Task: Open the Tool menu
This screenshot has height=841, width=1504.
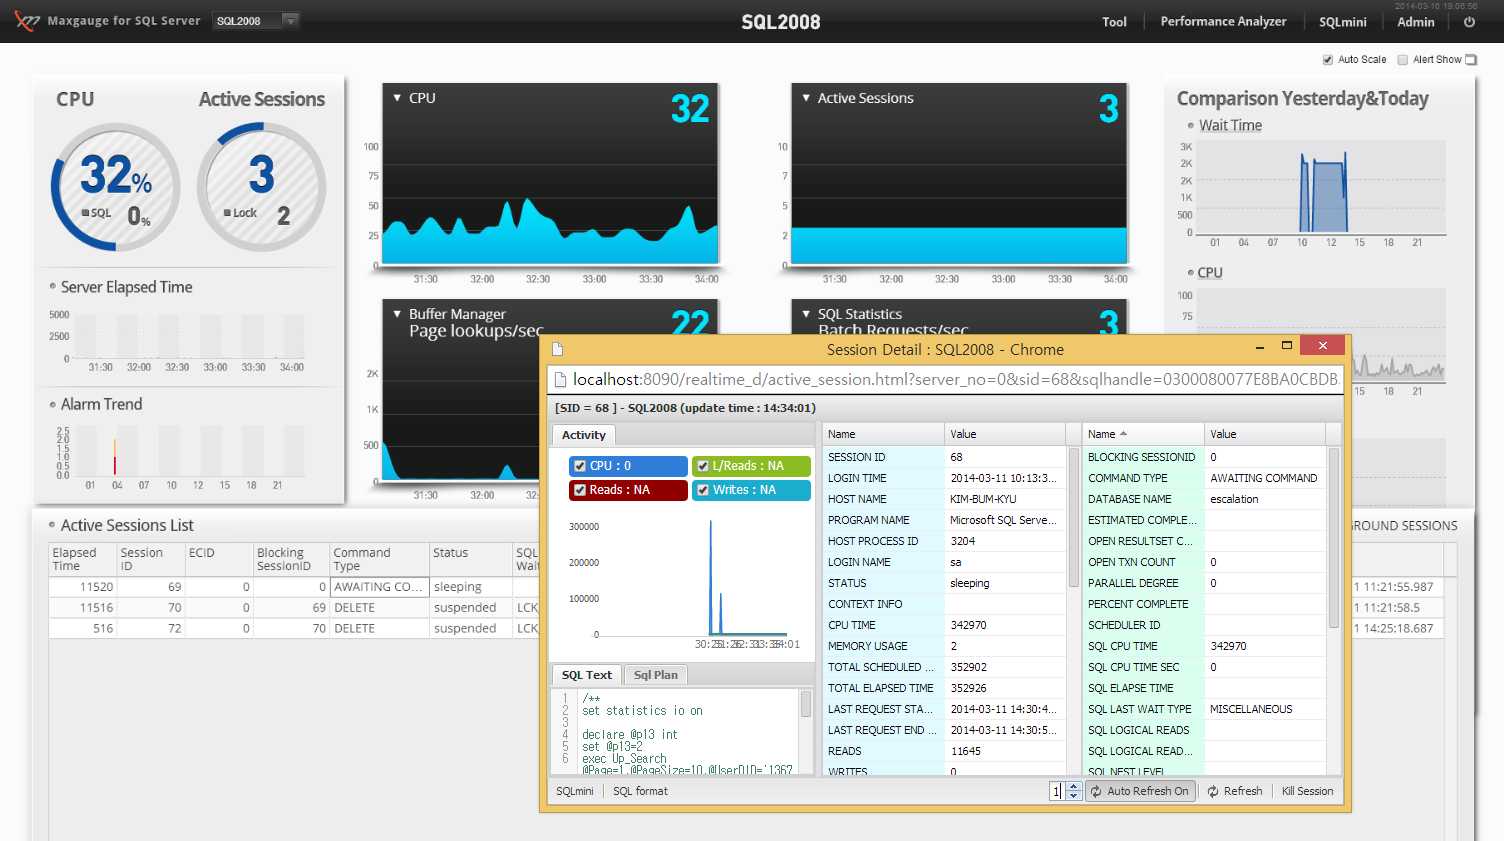Action: 1114,21
